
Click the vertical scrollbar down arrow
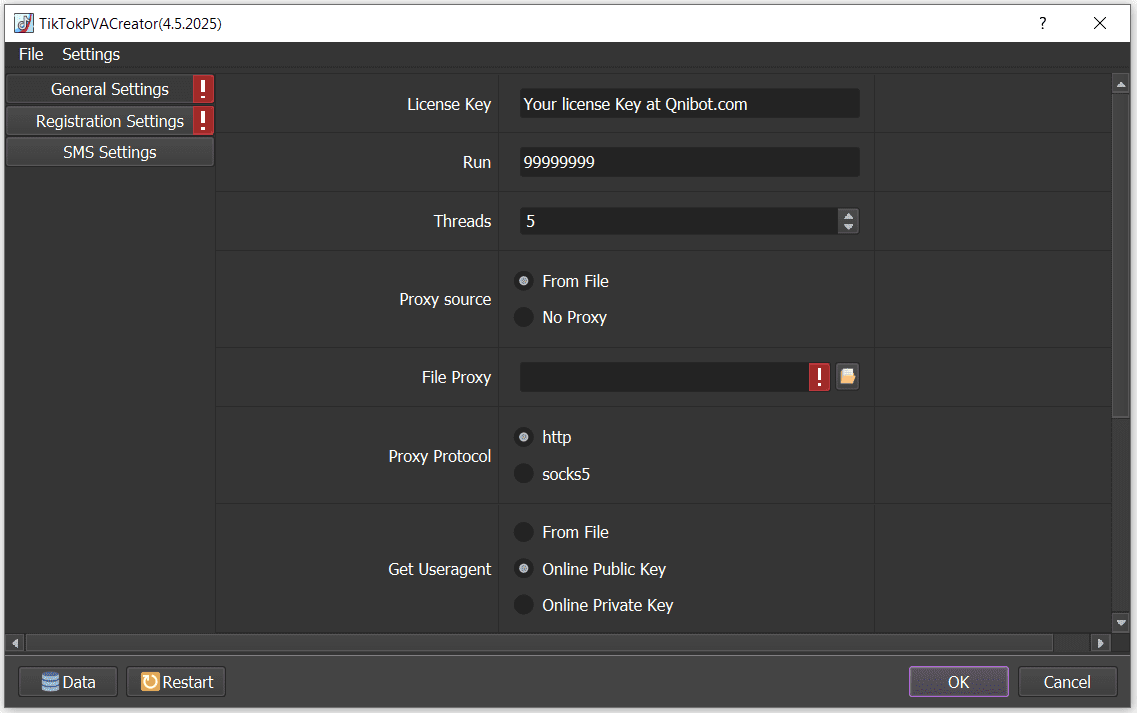1121,622
